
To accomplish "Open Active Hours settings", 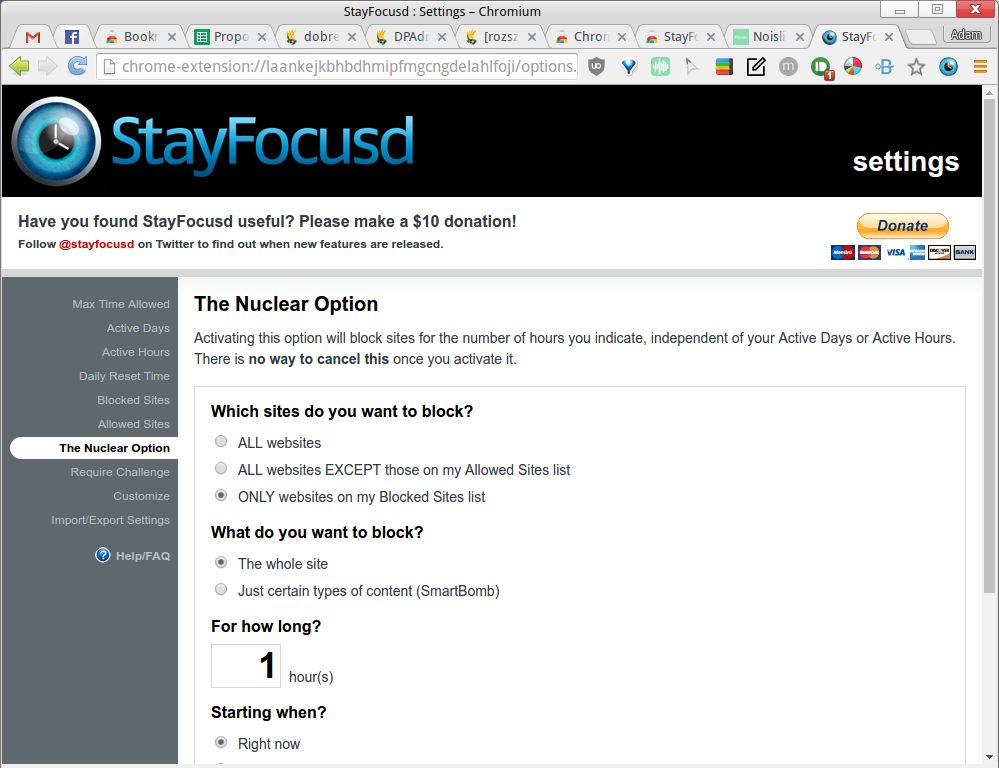I will [x=136, y=352].
